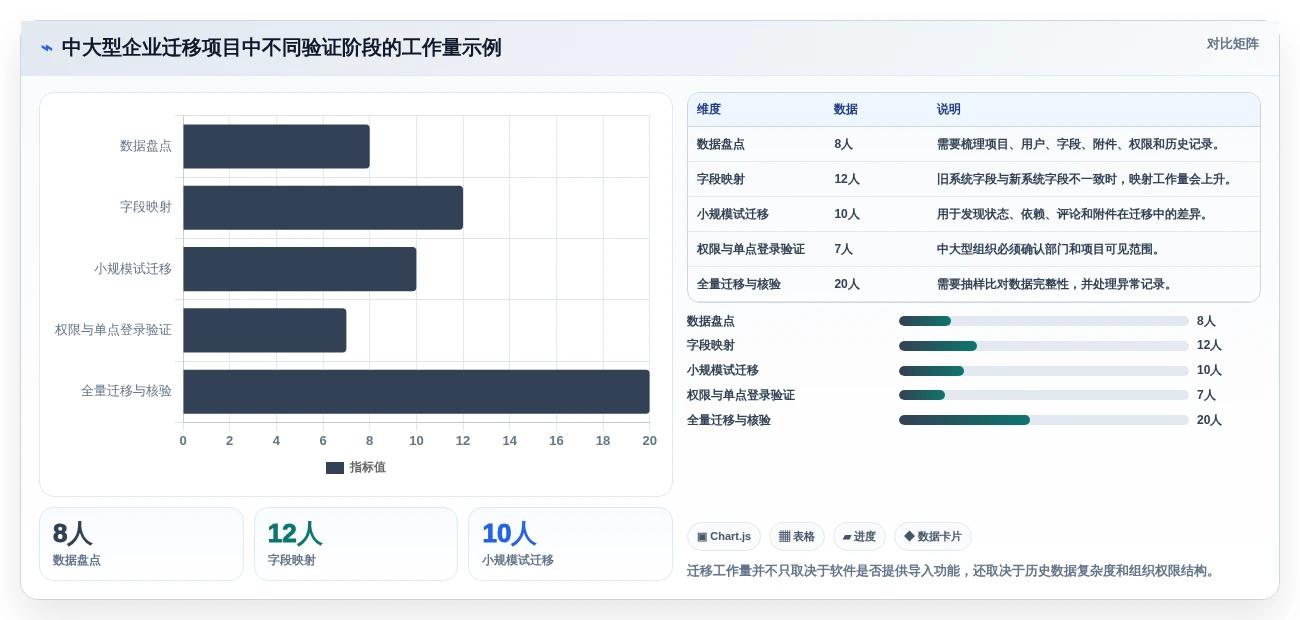
Task: Click the 数据卡片 chip
Action: click(x=933, y=537)
